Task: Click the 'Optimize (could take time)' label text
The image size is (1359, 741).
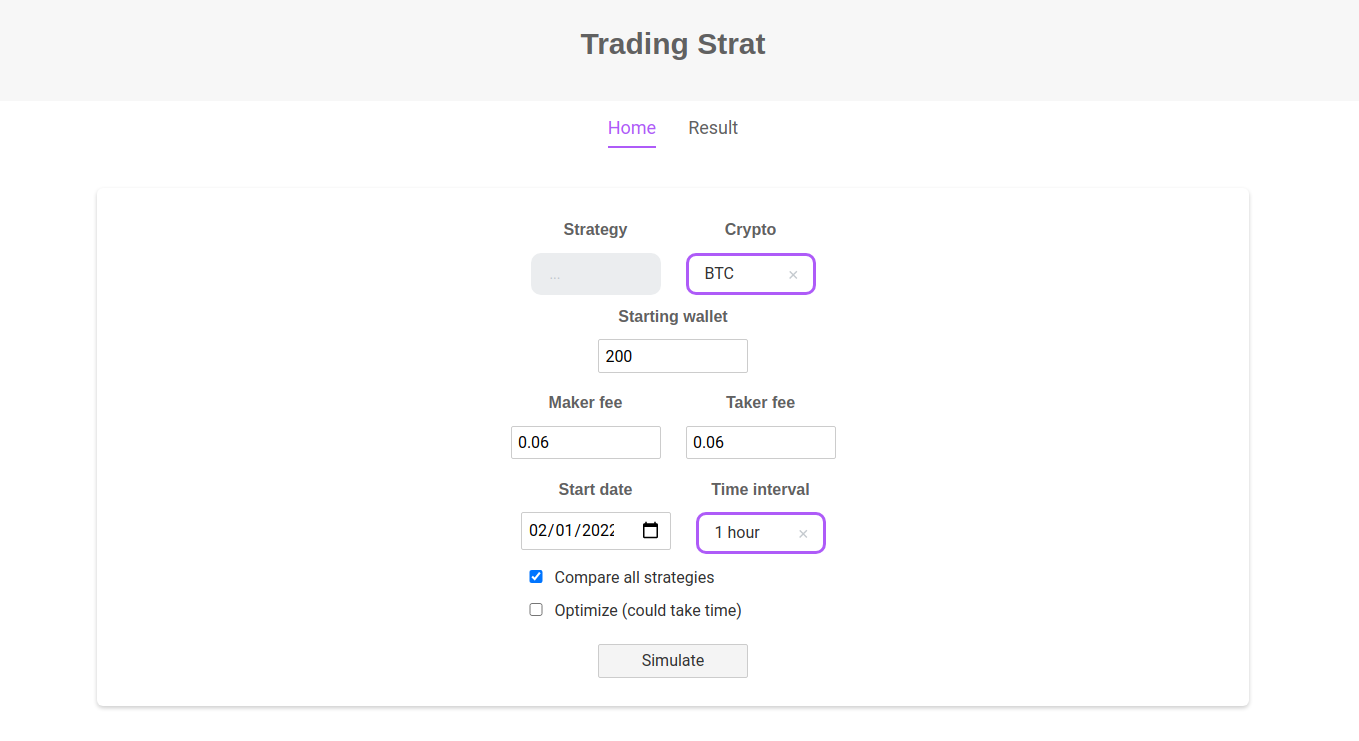Action: (648, 610)
